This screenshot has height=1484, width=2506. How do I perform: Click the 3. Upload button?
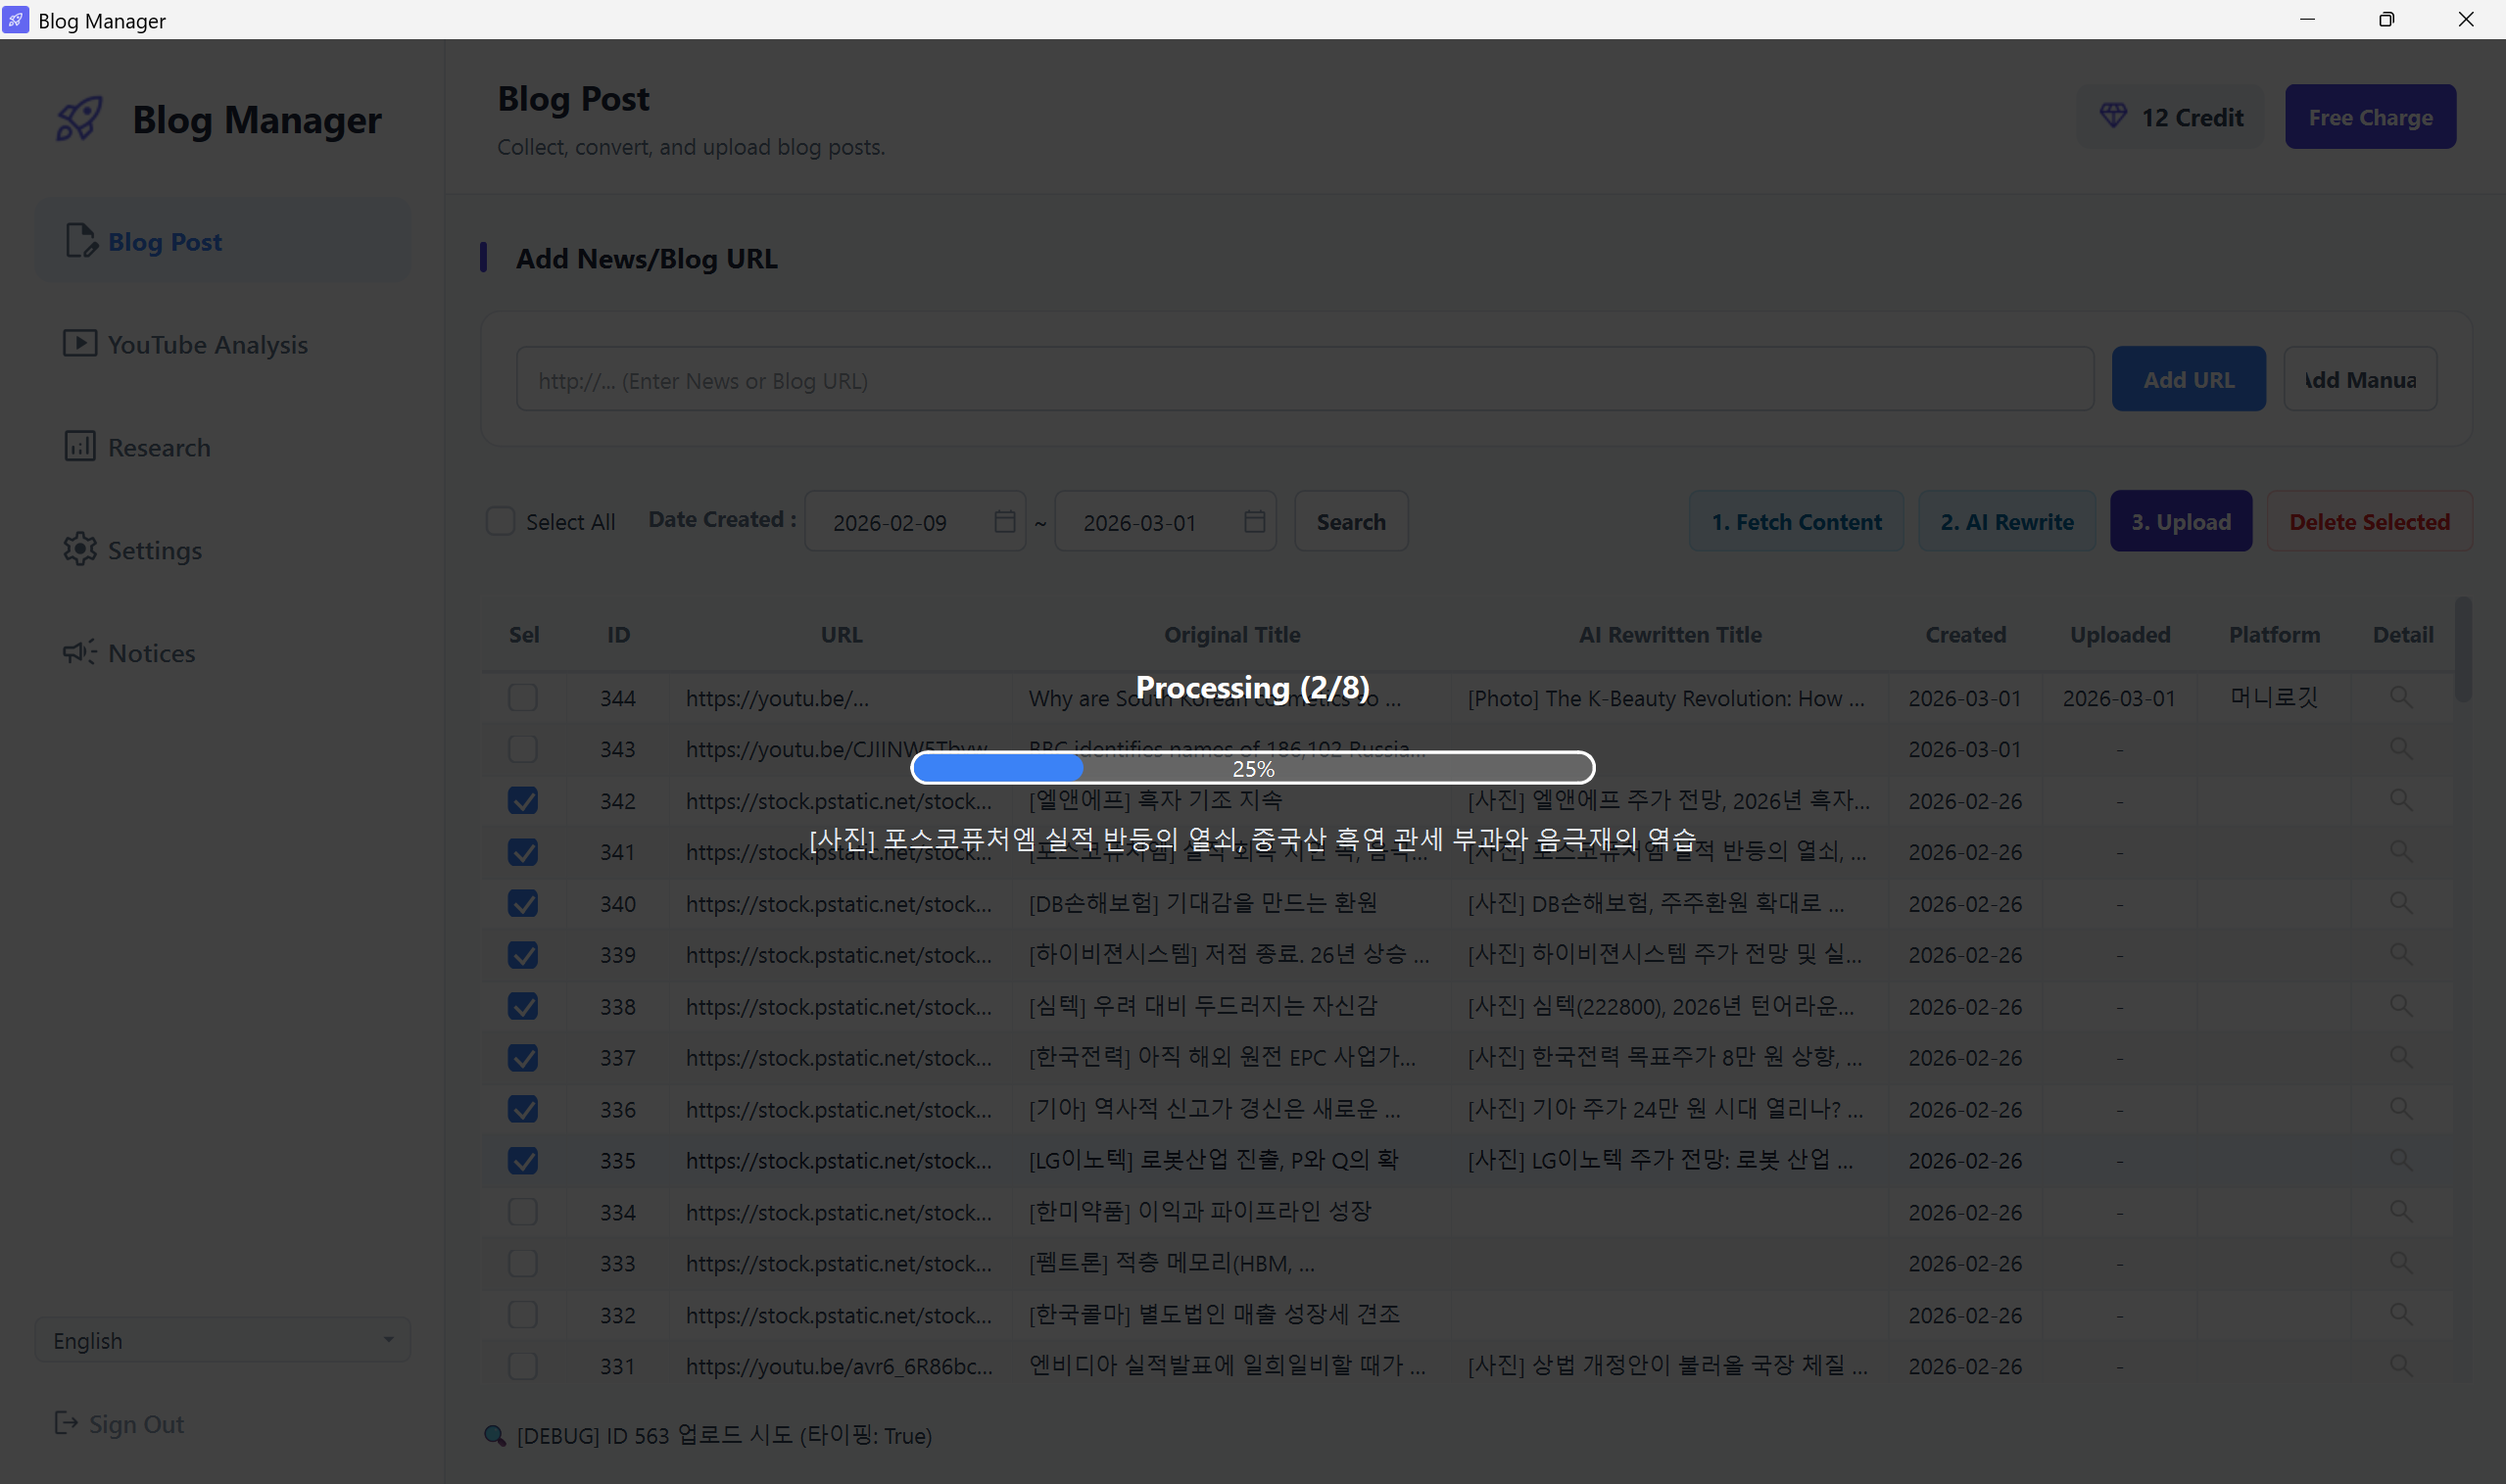[2180, 521]
